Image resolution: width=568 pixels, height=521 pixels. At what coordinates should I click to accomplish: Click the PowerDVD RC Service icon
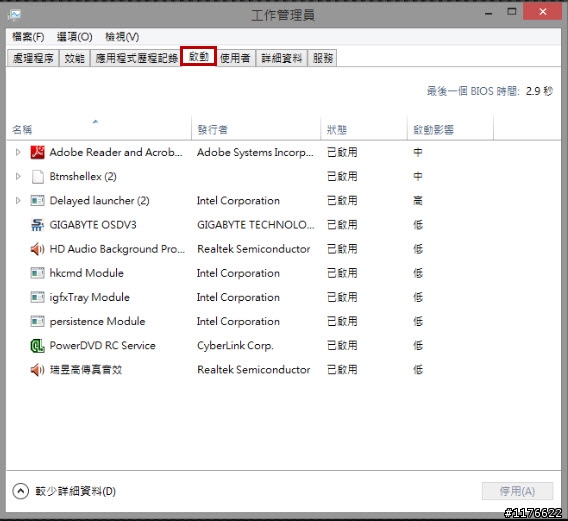click(x=37, y=346)
